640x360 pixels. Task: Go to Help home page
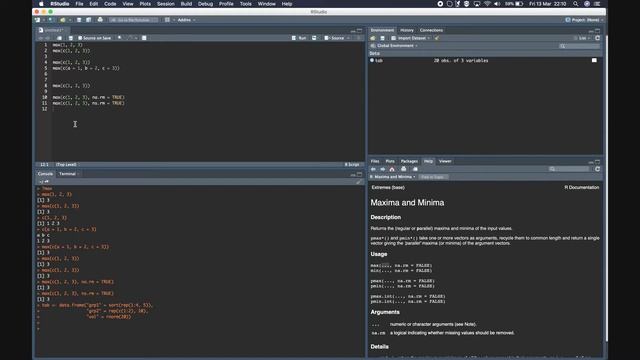point(392,169)
